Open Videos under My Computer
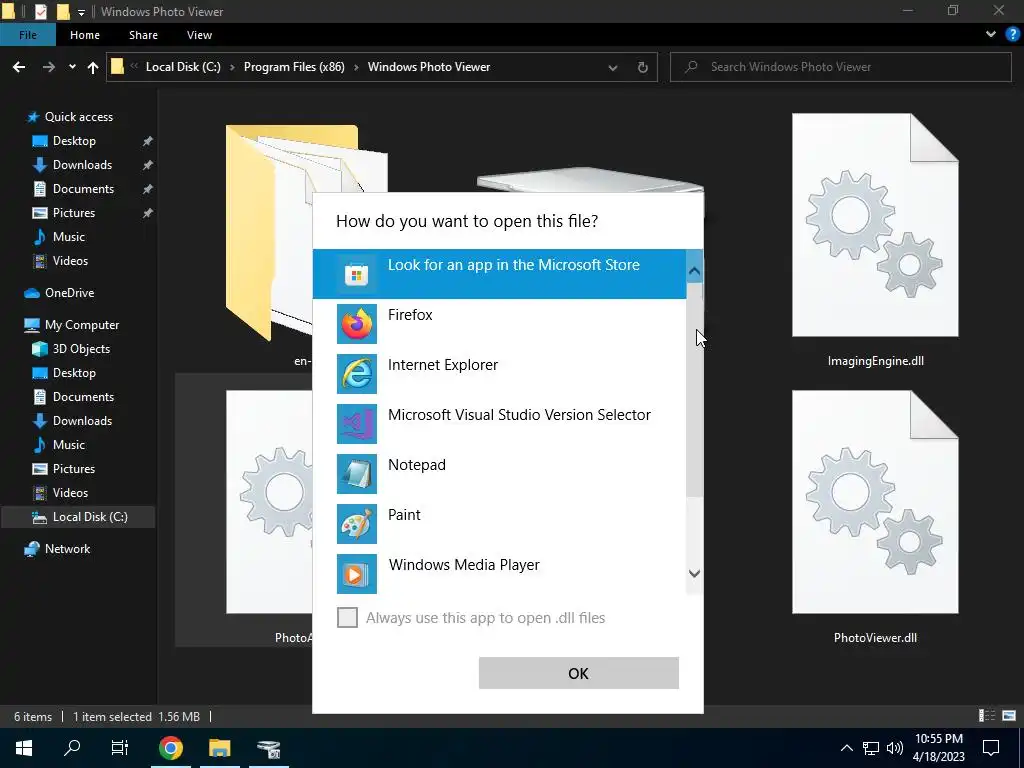The image size is (1024, 768). click(70, 493)
